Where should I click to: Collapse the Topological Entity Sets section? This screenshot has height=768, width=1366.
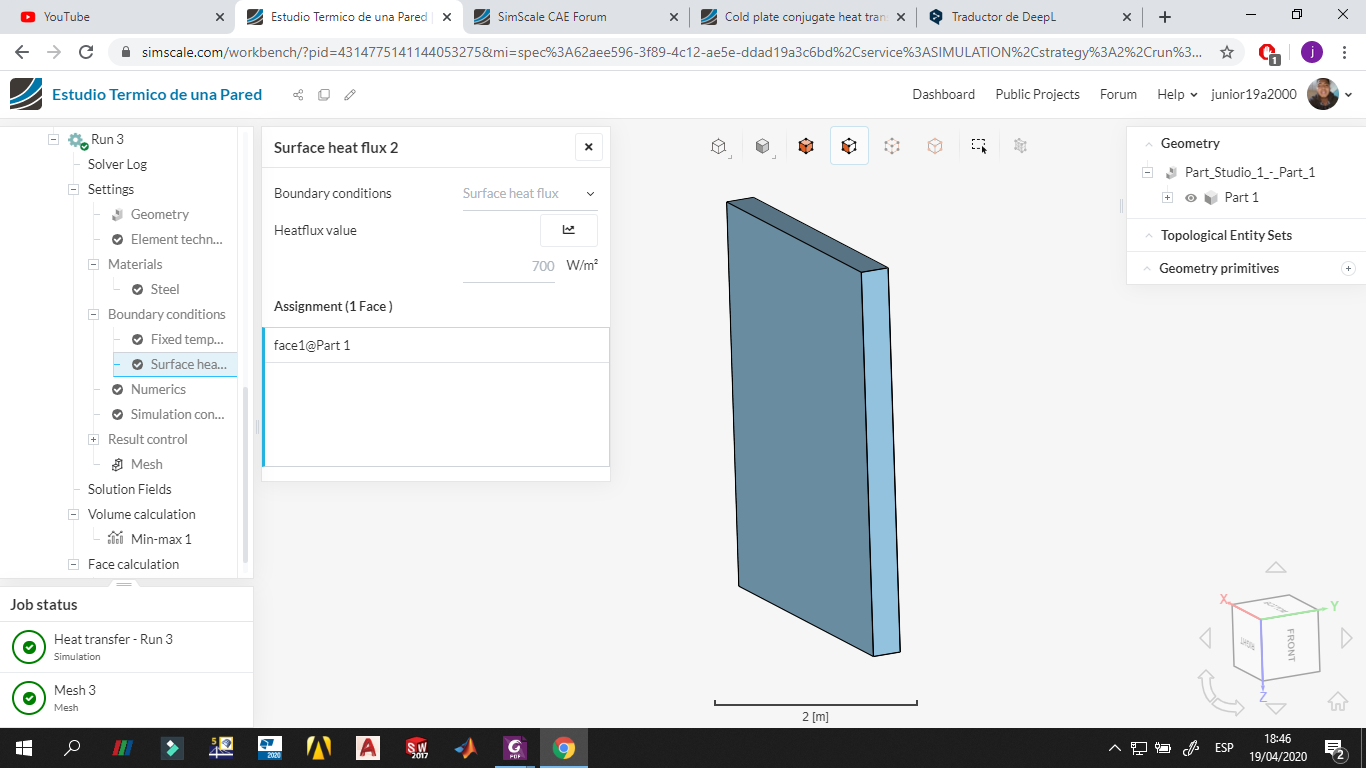pos(1149,235)
